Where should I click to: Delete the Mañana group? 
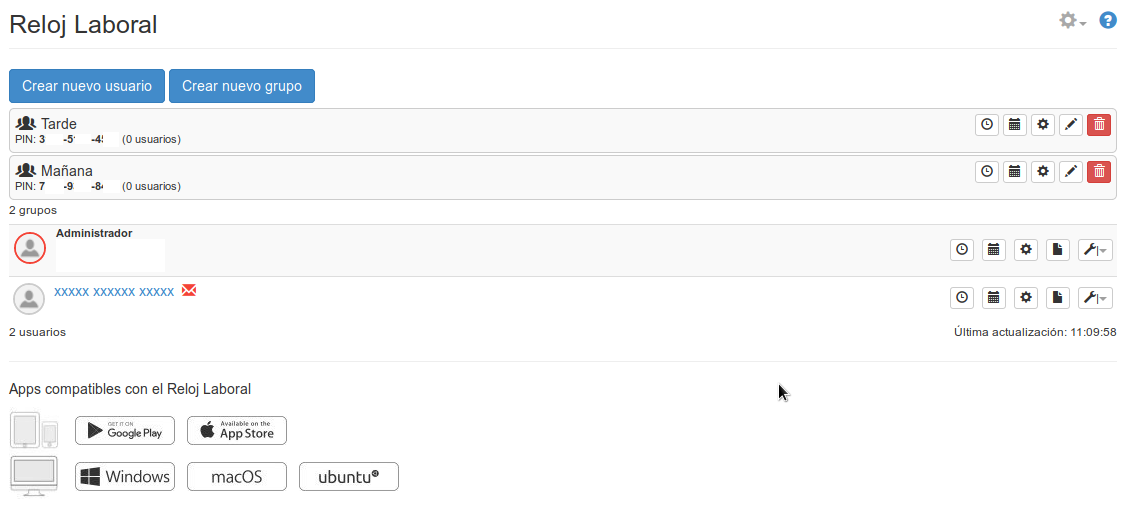point(1099,171)
